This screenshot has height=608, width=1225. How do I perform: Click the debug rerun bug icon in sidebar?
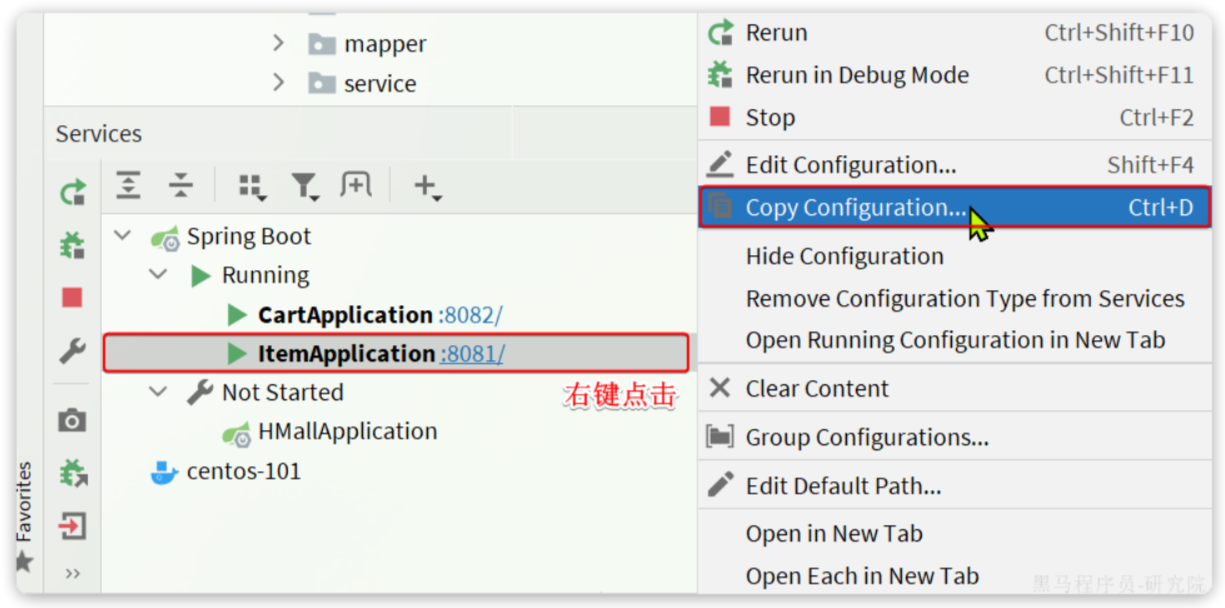(72, 244)
